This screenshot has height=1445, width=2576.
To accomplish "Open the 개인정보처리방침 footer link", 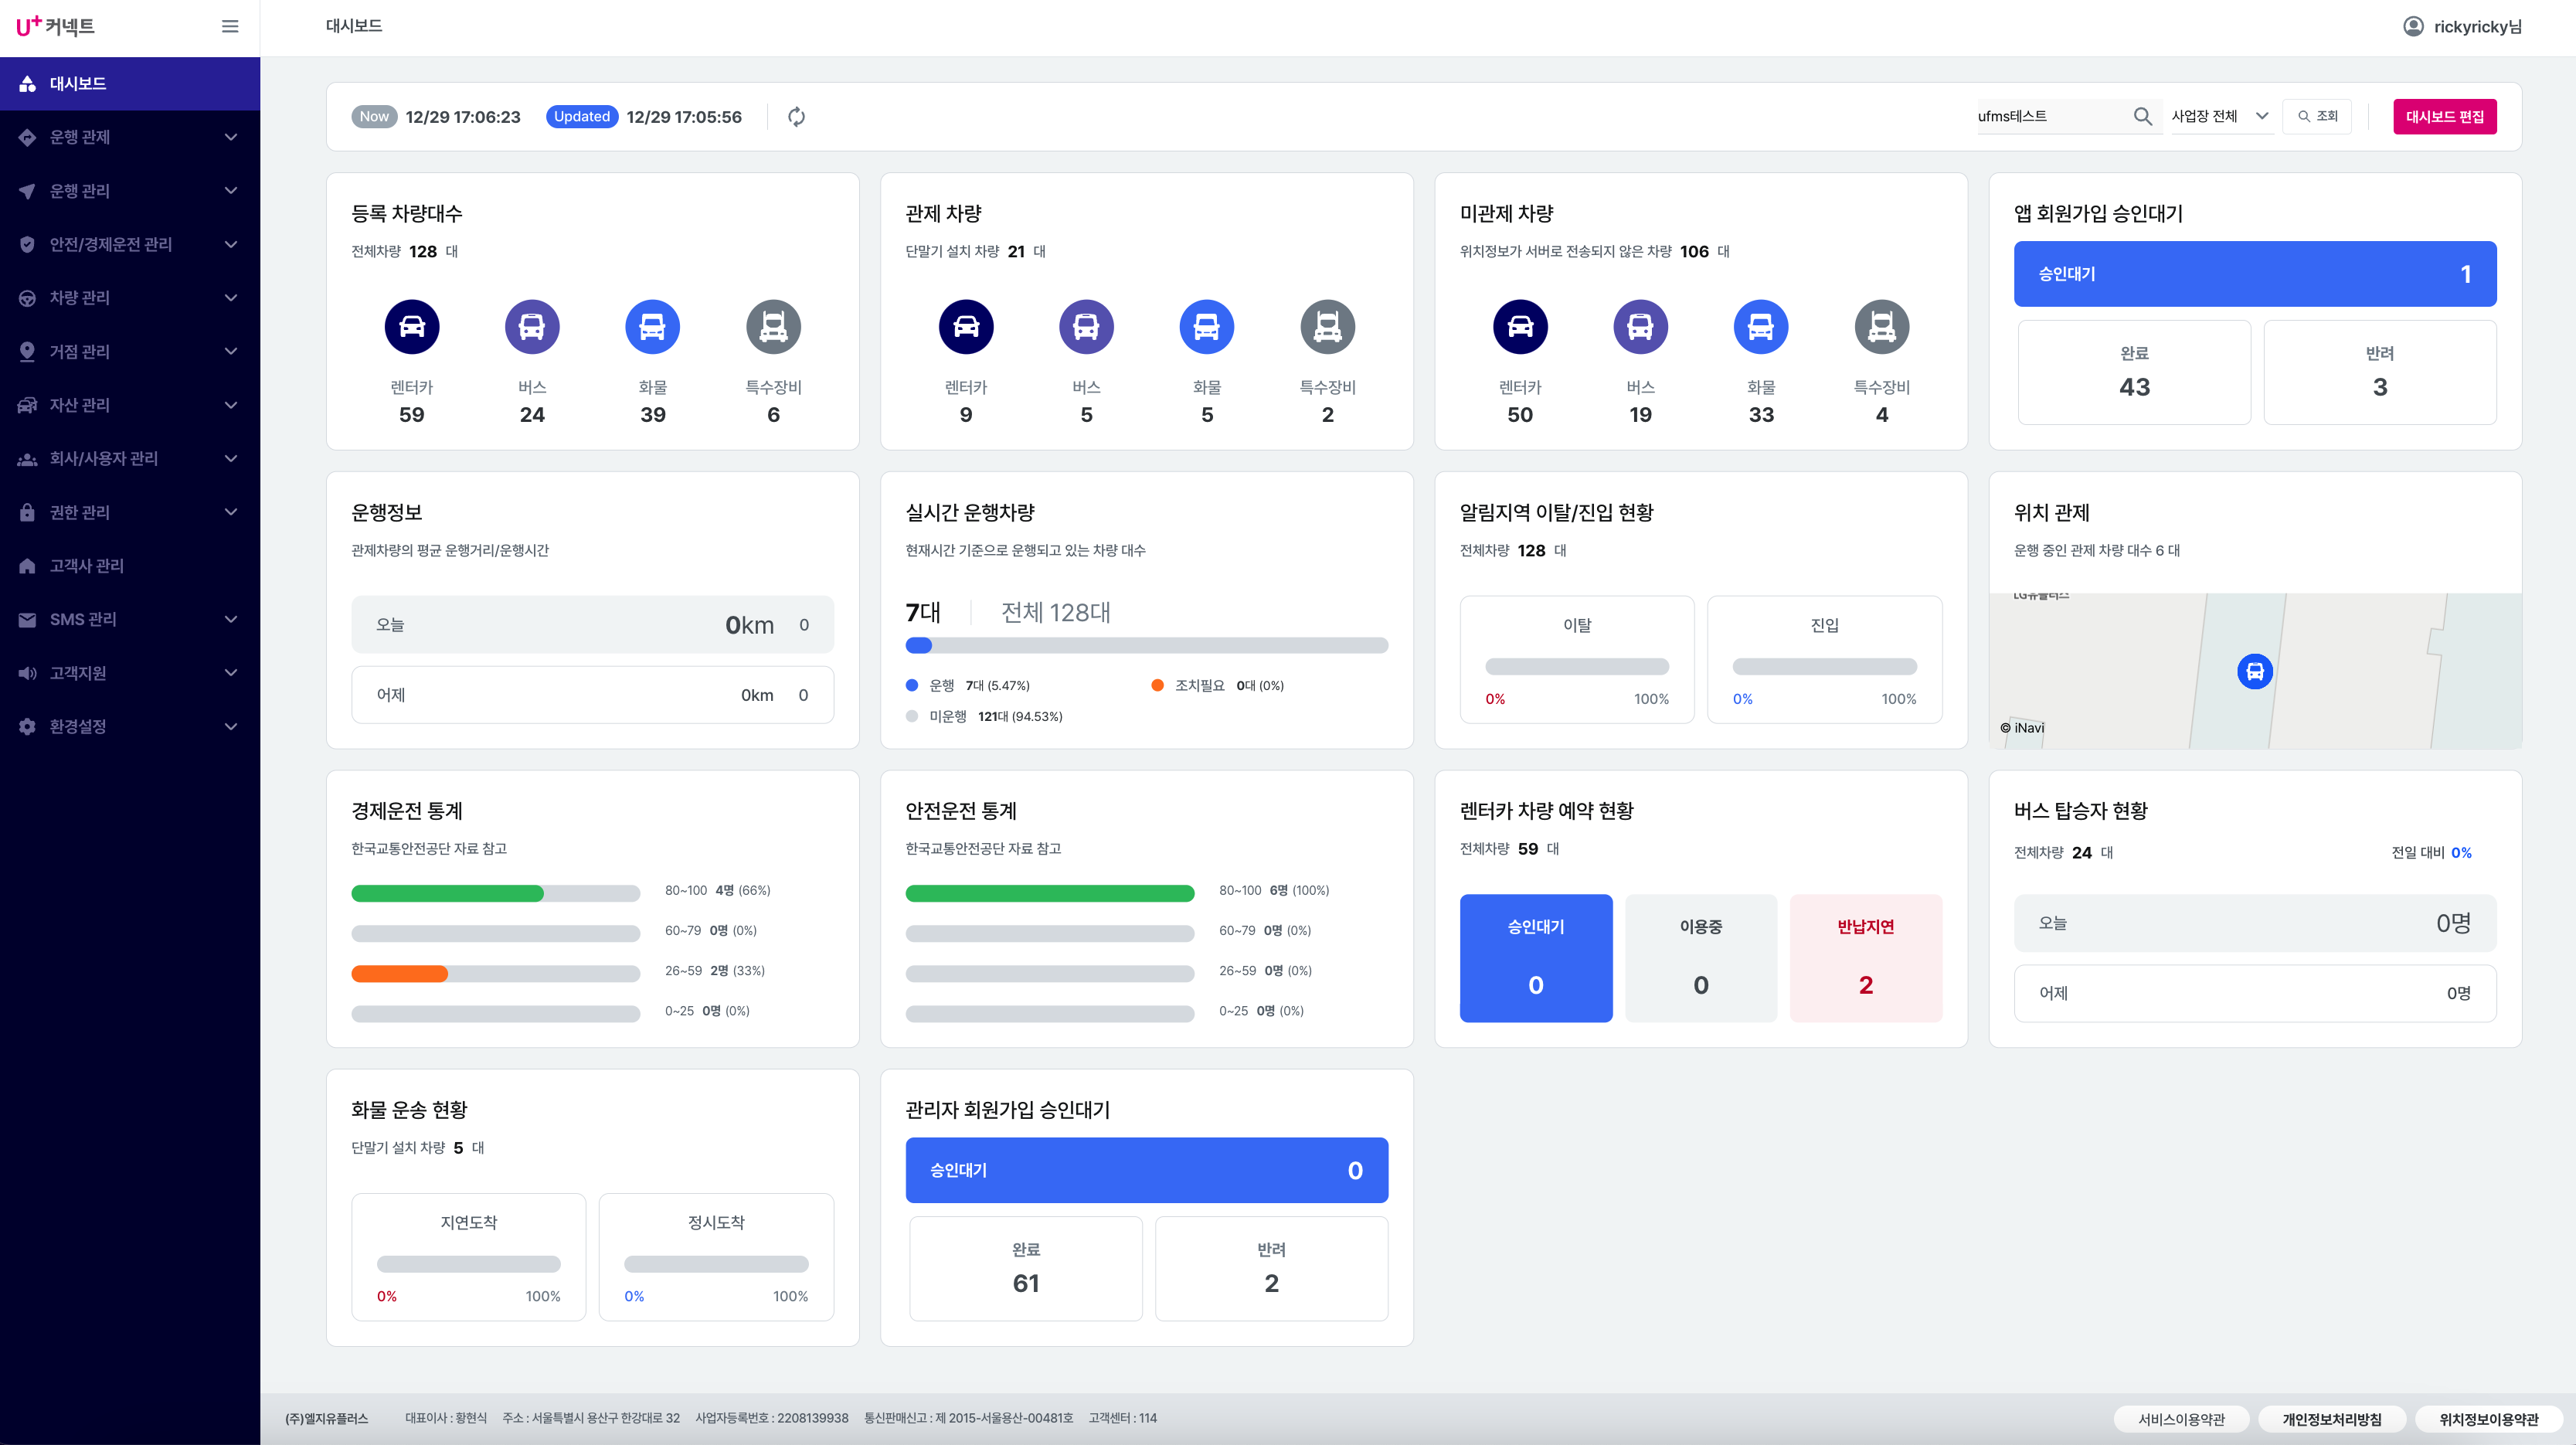I will coord(2331,1419).
